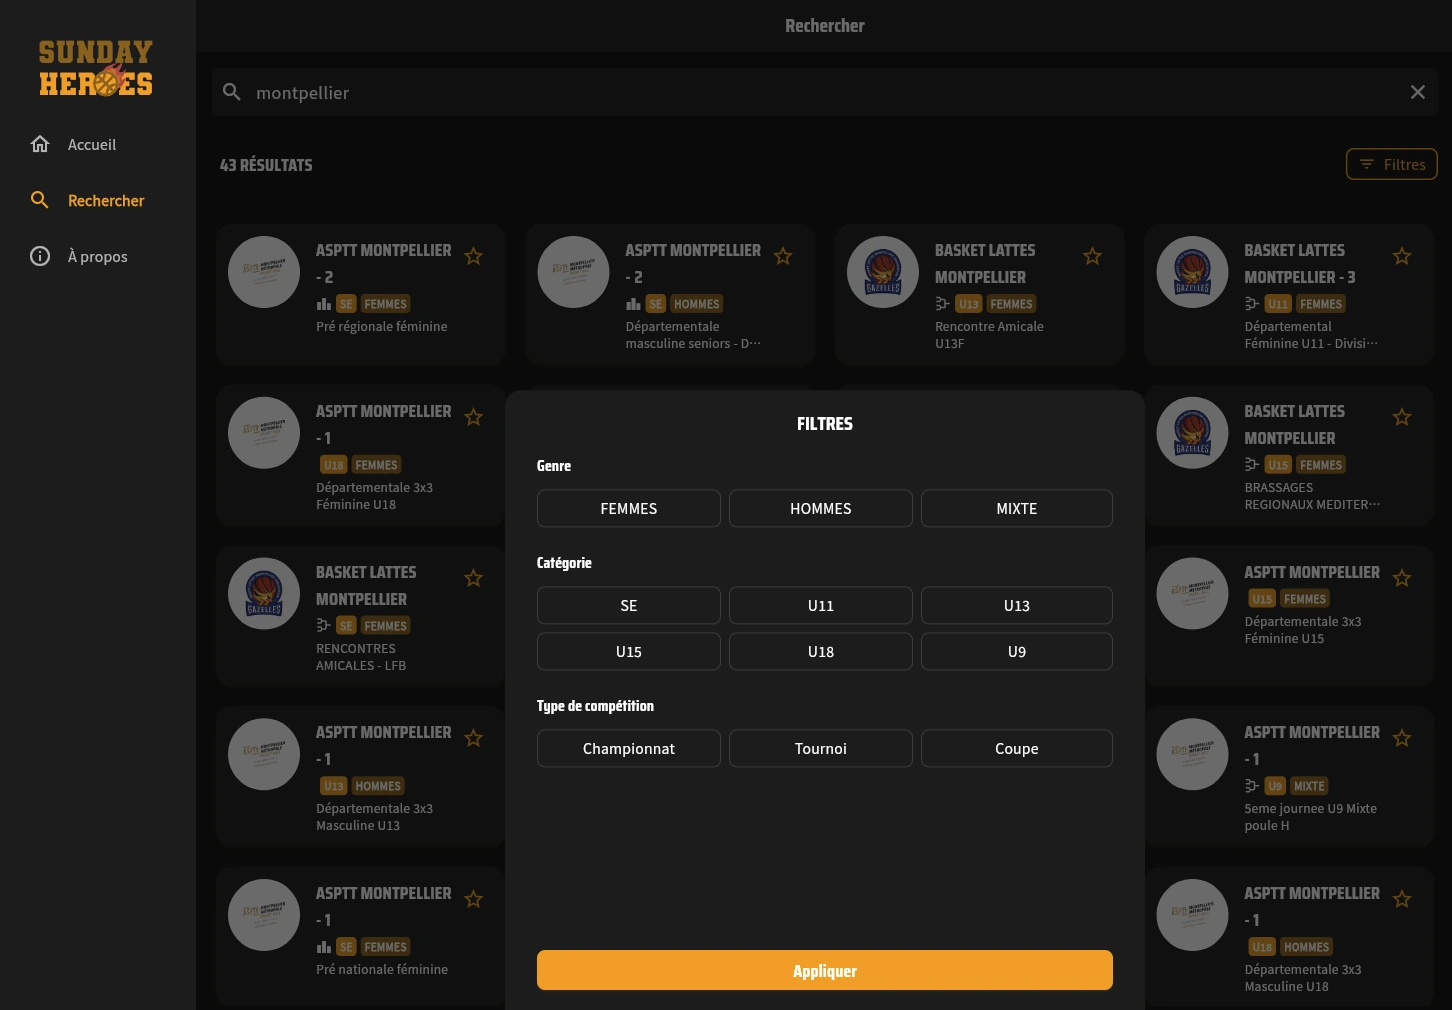This screenshot has width=1452, height=1010.
Task: Click ranking icon on Départementale masculine seniors card
Action: [633, 304]
